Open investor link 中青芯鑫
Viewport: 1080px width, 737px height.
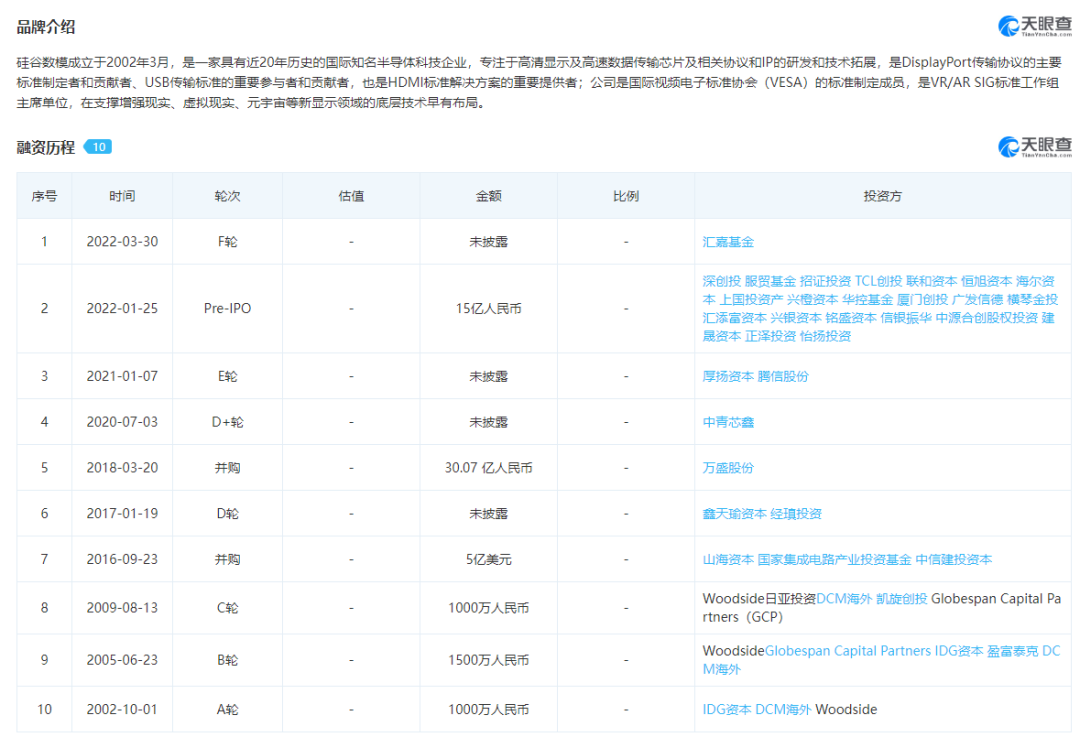click(728, 422)
